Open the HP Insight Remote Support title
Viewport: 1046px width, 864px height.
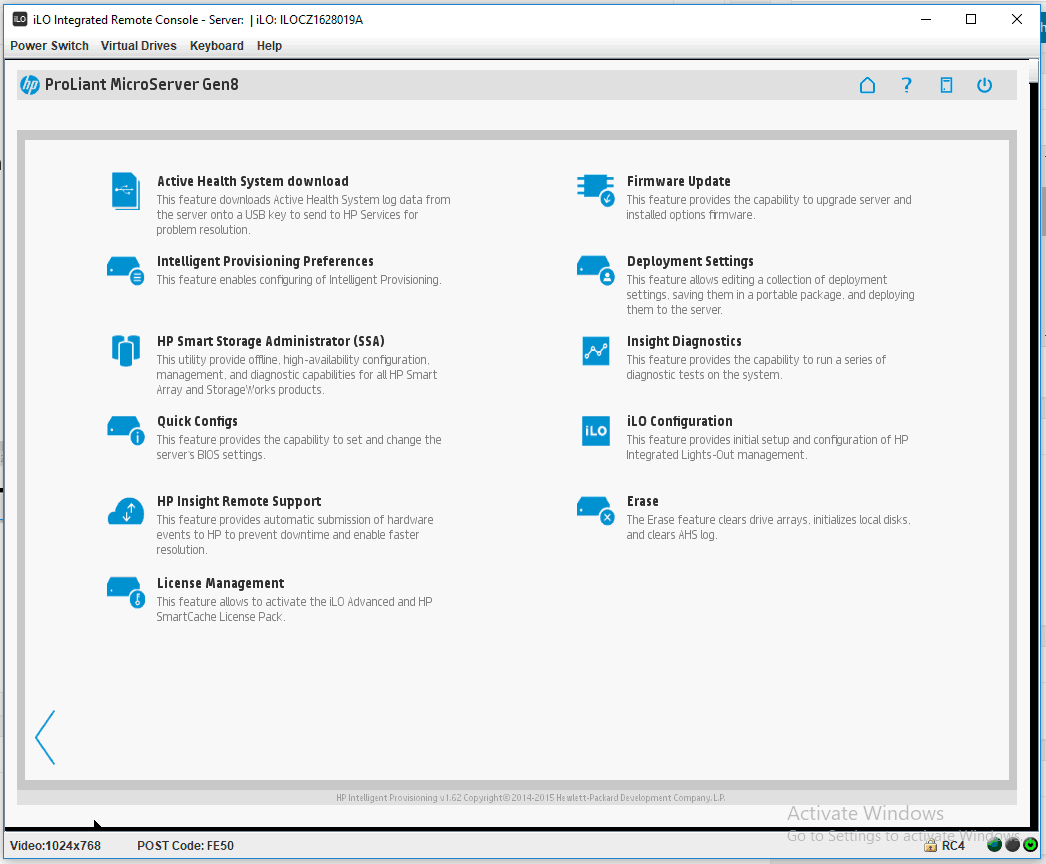pyautogui.click(x=239, y=501)
